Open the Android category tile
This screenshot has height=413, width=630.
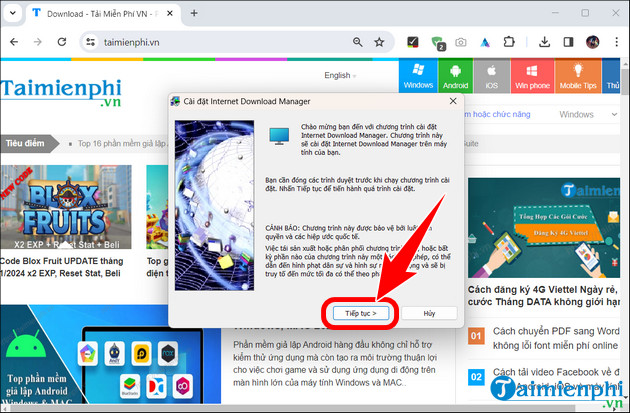tap(455, 76)
